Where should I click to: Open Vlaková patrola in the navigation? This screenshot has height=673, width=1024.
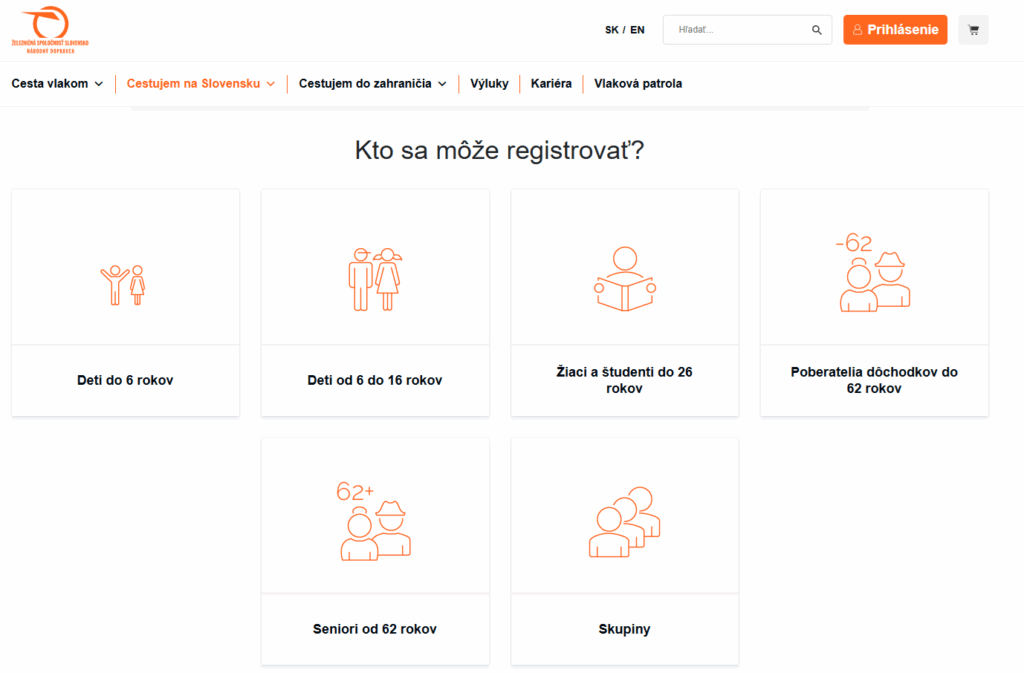coord(638,84)
